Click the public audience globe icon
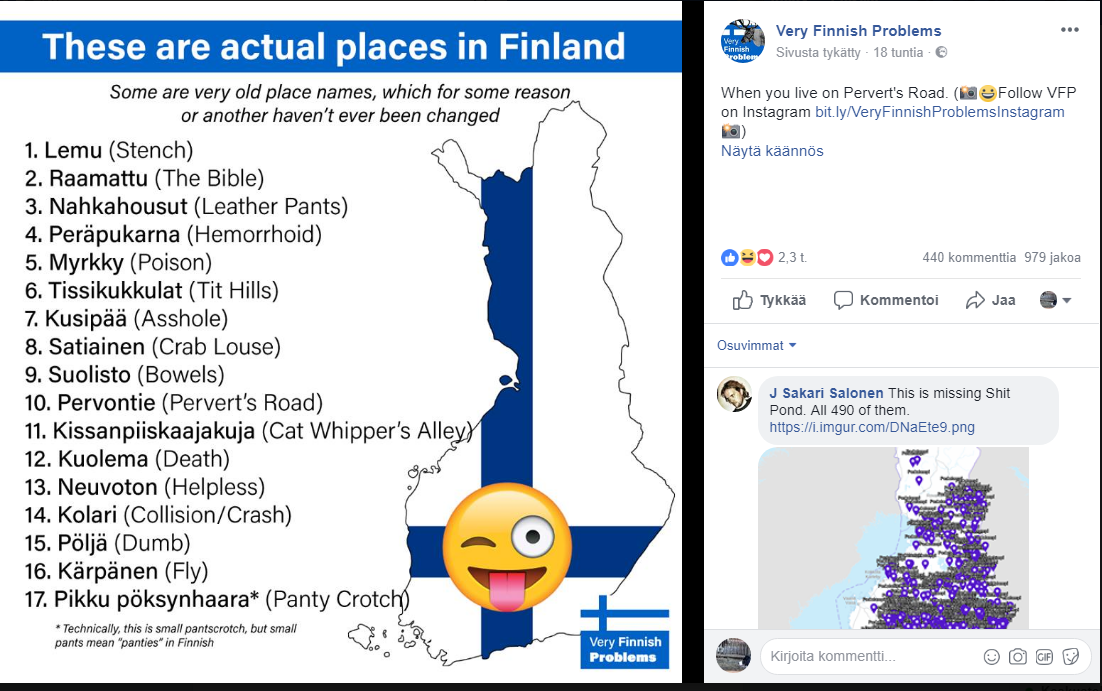 click(x=941, y=52)
